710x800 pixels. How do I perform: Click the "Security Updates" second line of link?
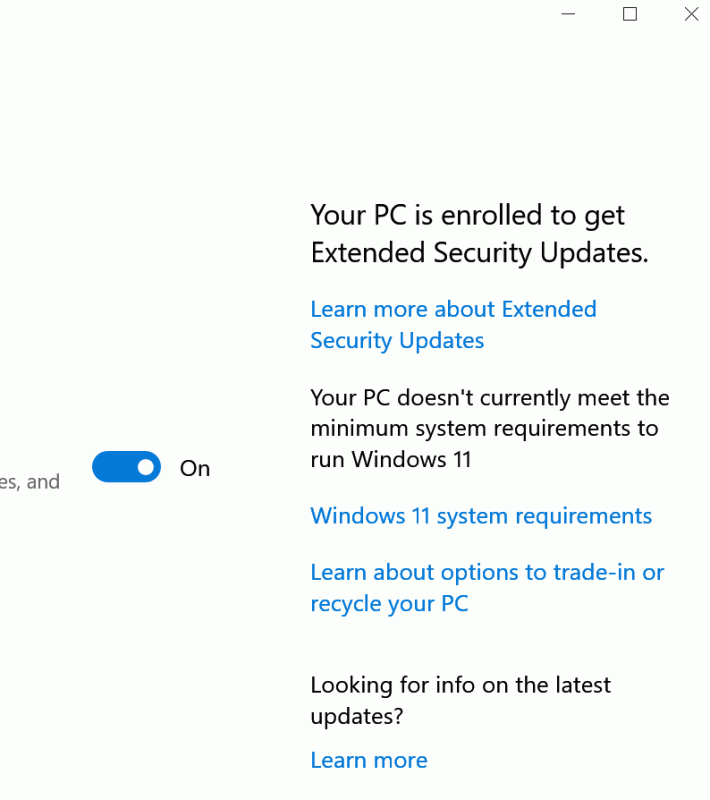point(397,341)
